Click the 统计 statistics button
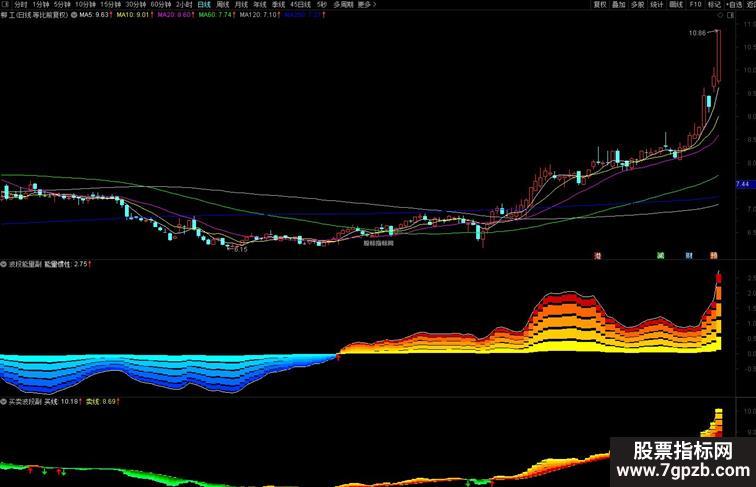Image resolution: width=756 pixels, height=487 pixels. [657, 4]
